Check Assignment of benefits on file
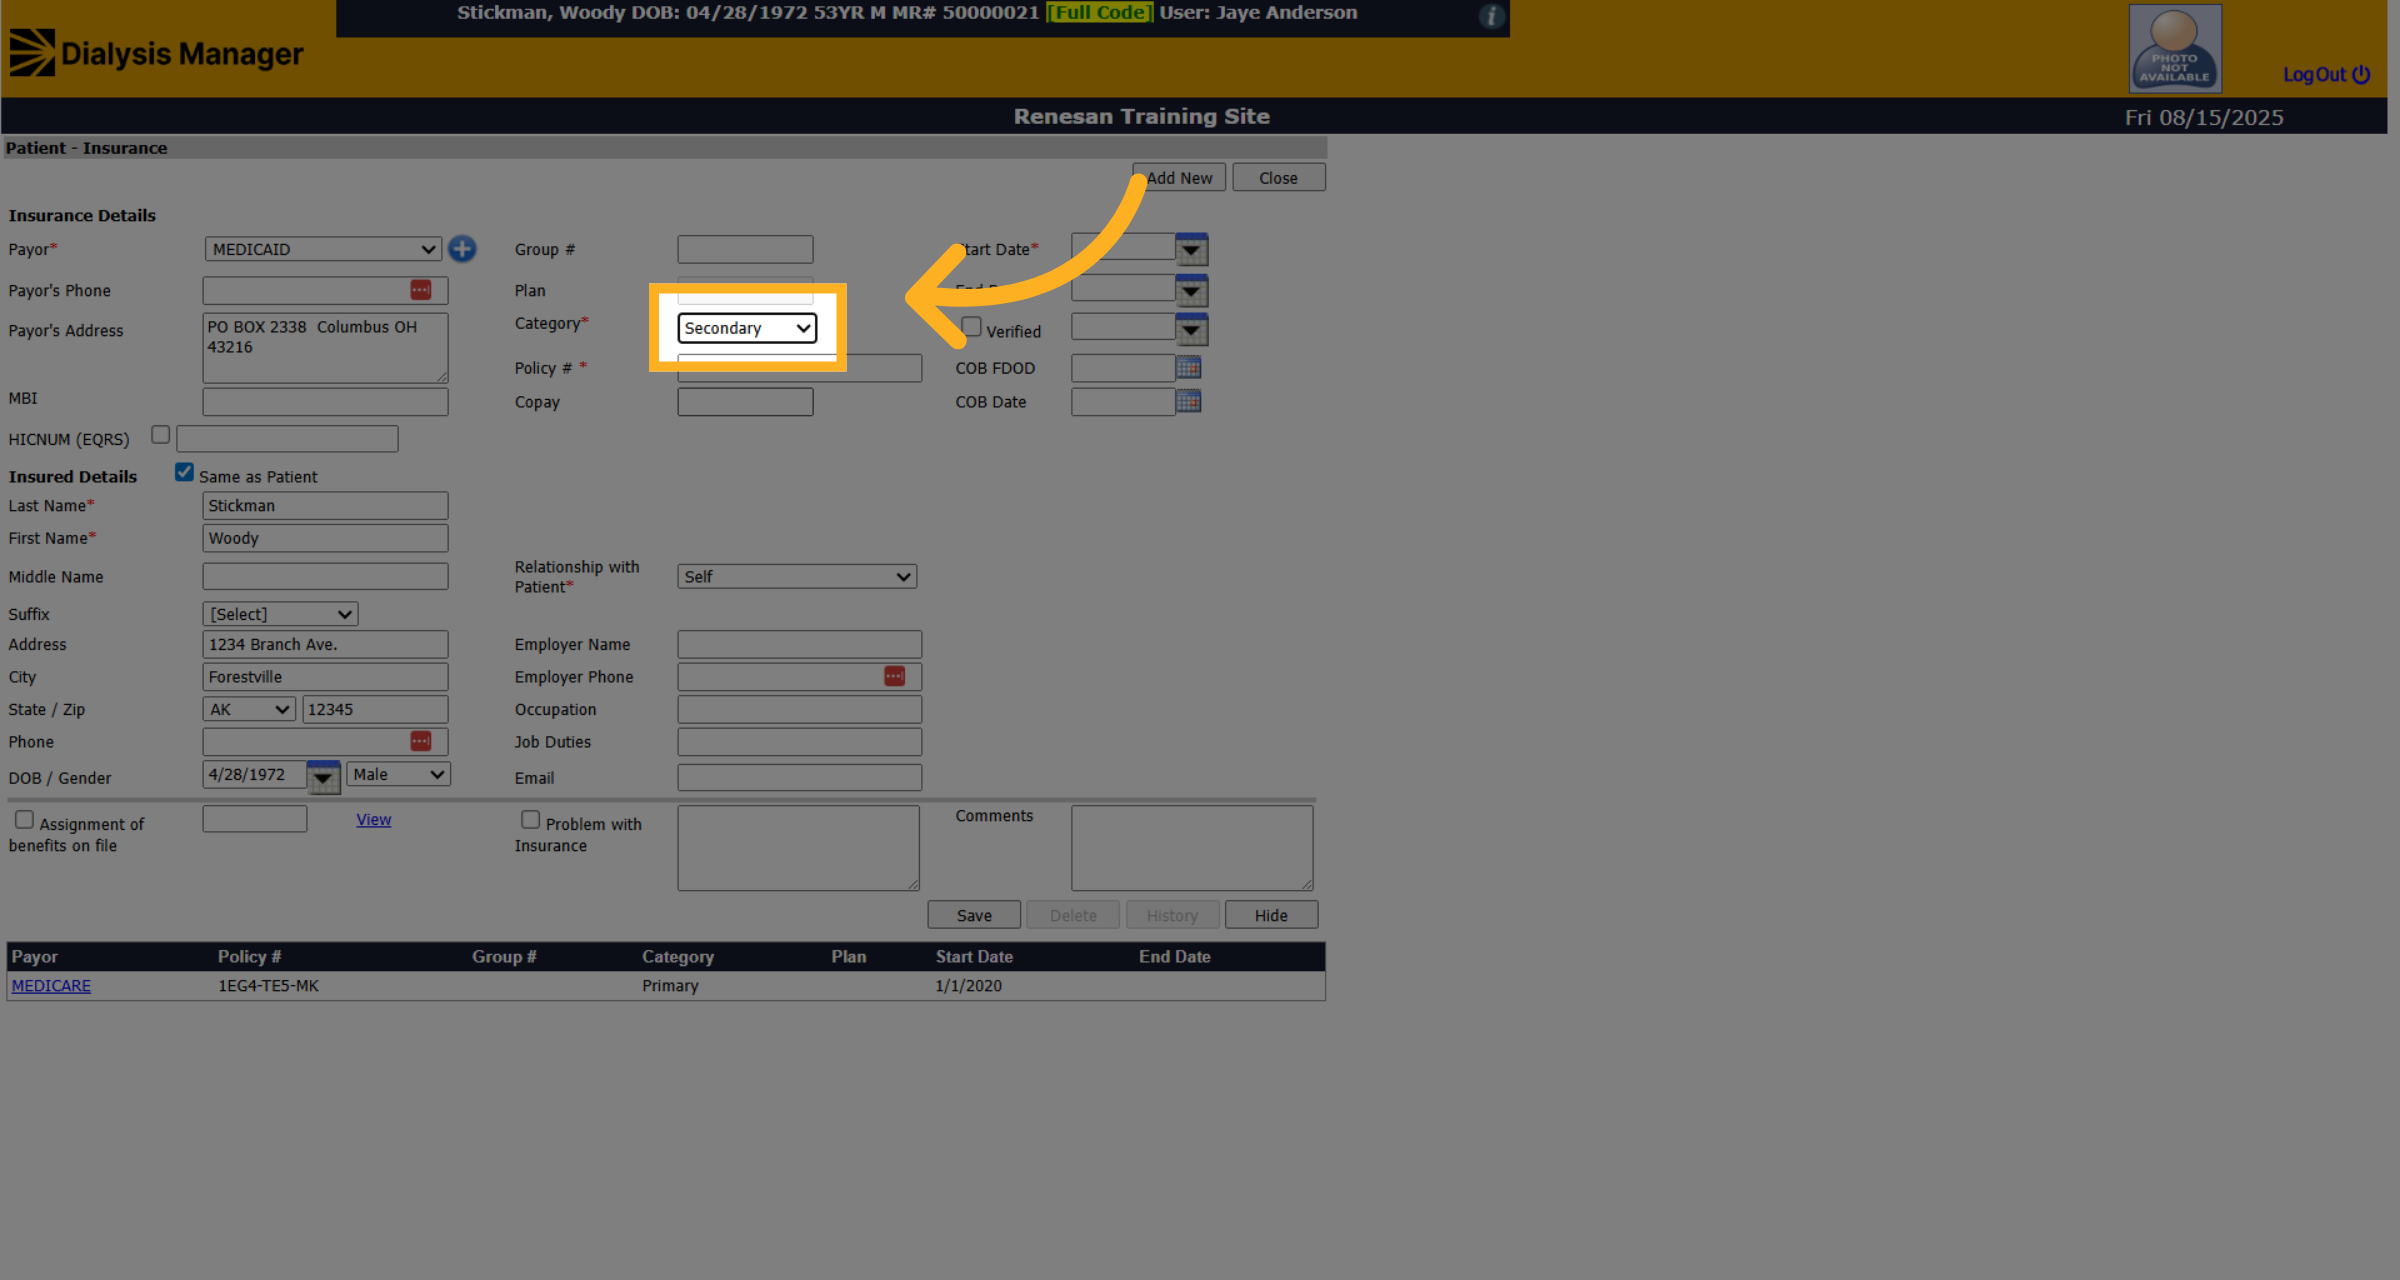Image resolution: width=2400 pixels, height=1280 pixels. (x=24, y=820)
